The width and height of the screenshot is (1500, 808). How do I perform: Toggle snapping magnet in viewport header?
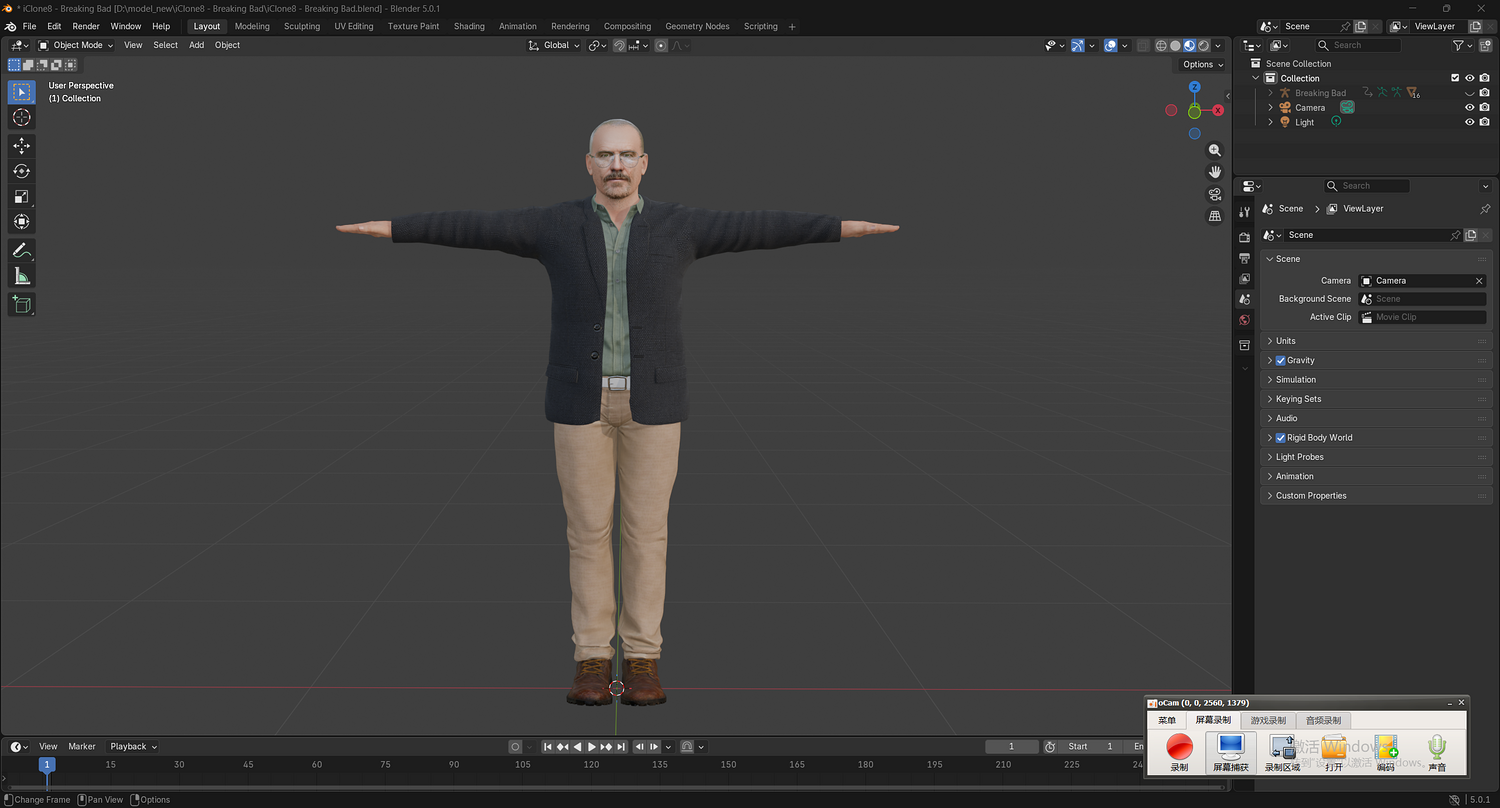[x=619, y=45]
